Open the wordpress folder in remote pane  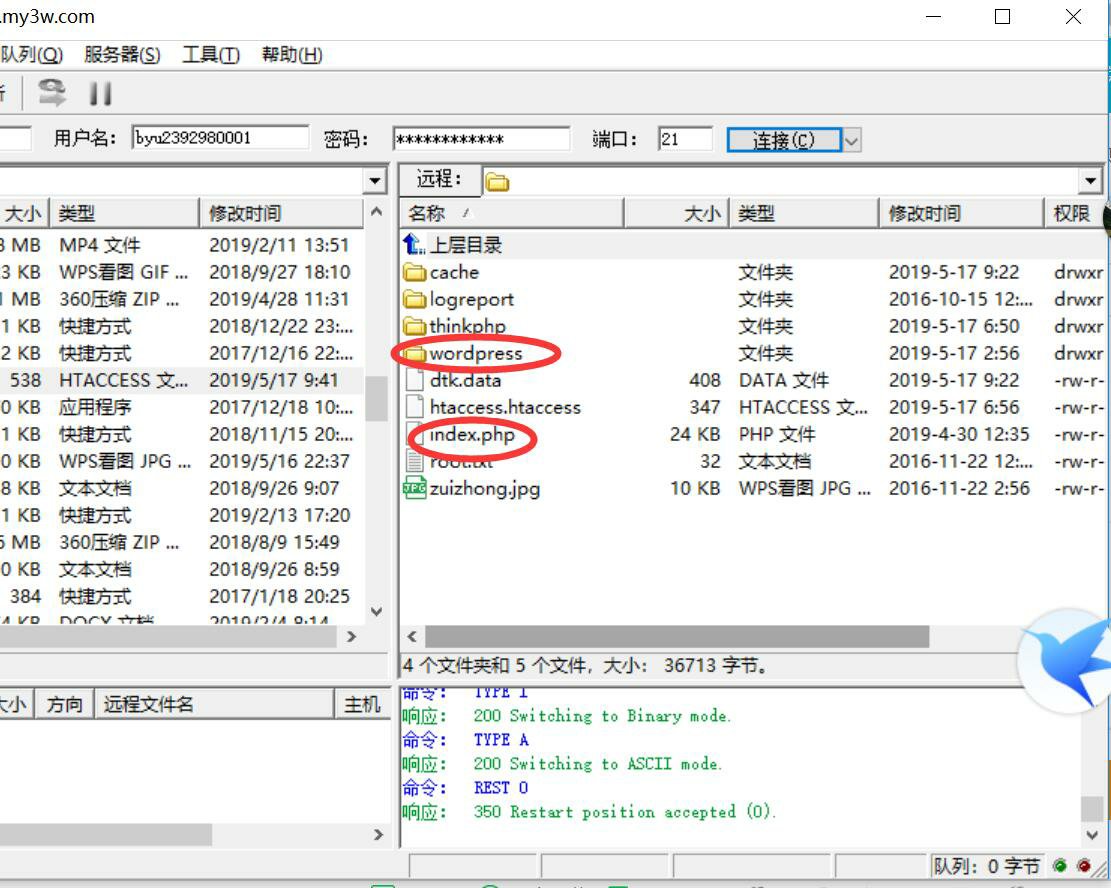click(478, 353)
